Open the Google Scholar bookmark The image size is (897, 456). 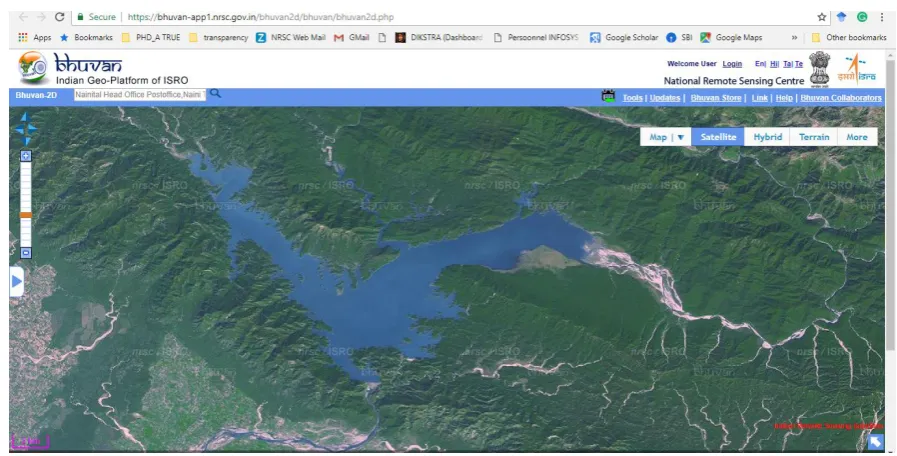624,37
